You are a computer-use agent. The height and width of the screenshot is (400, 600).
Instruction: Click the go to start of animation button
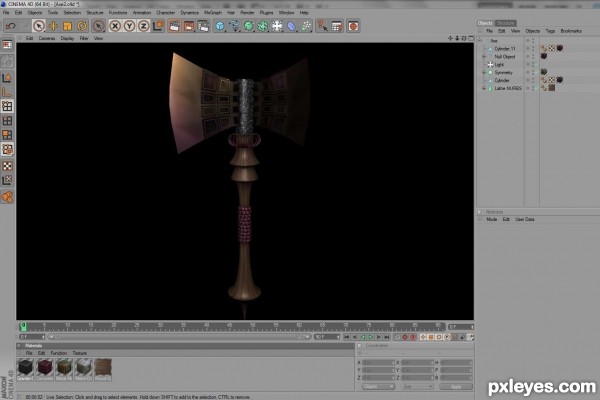pyautogui.click(x=347, y=337)
